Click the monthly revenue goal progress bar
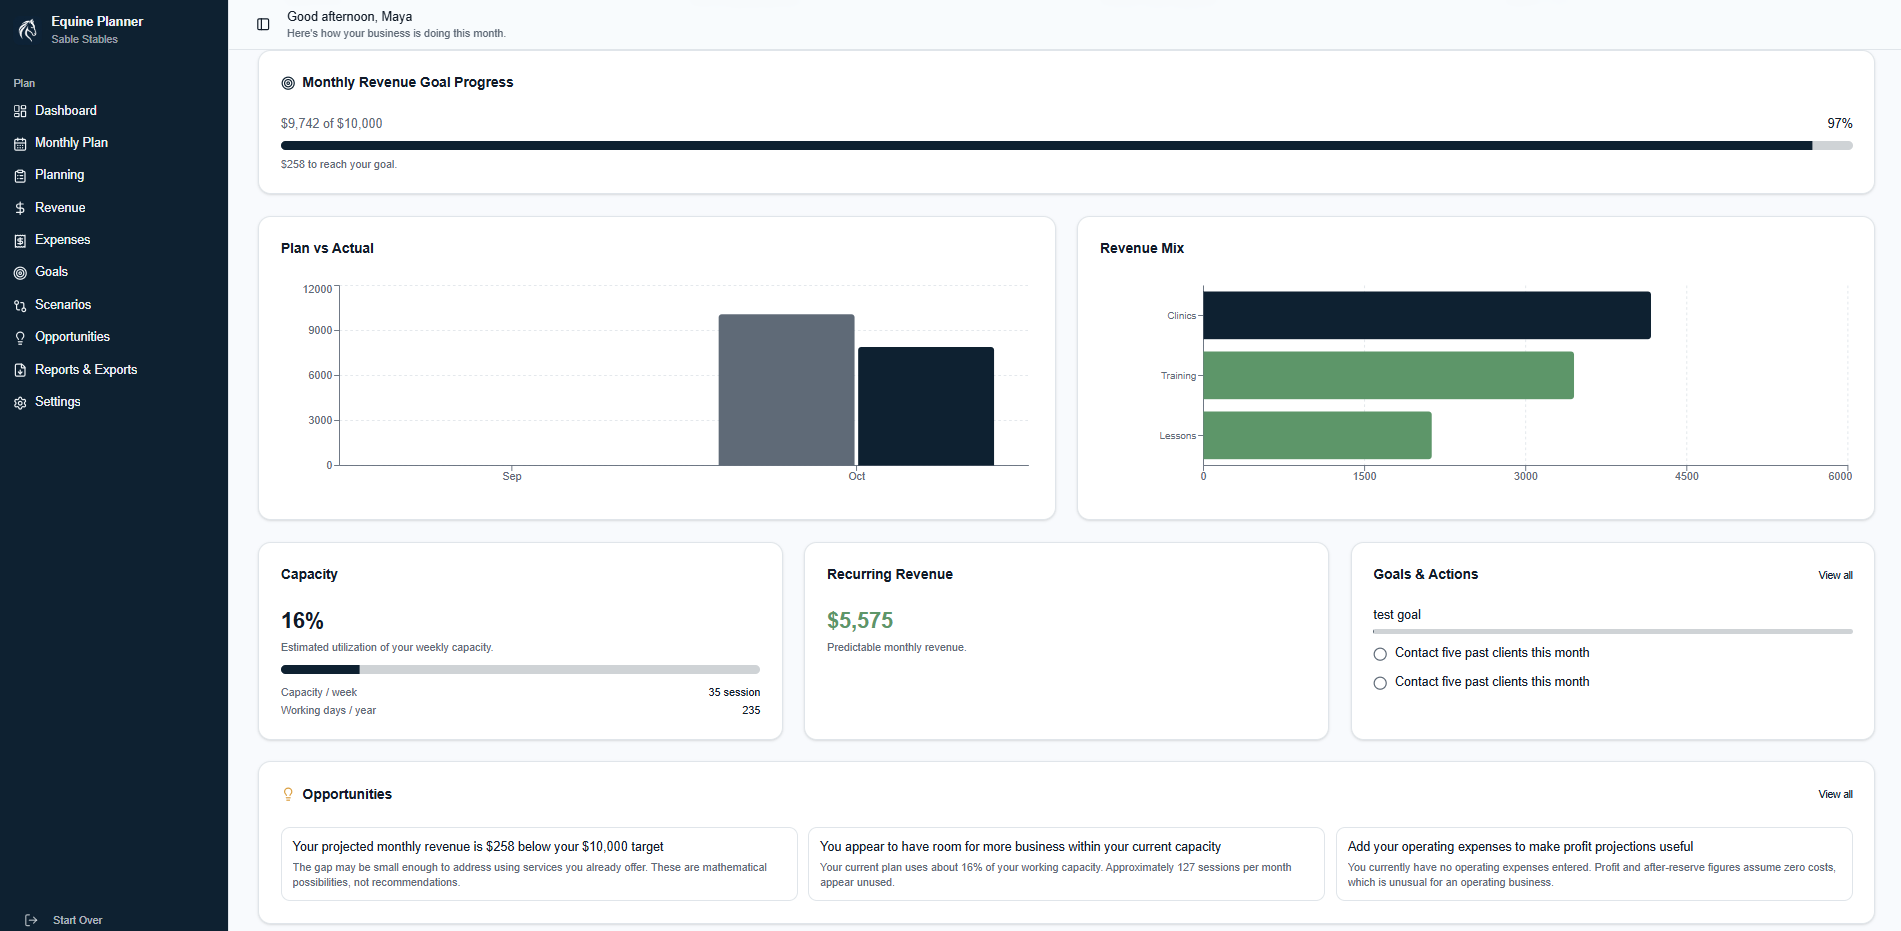Image resolution: width=1901 pixels, height=931 pixels. pos(1066,146)
